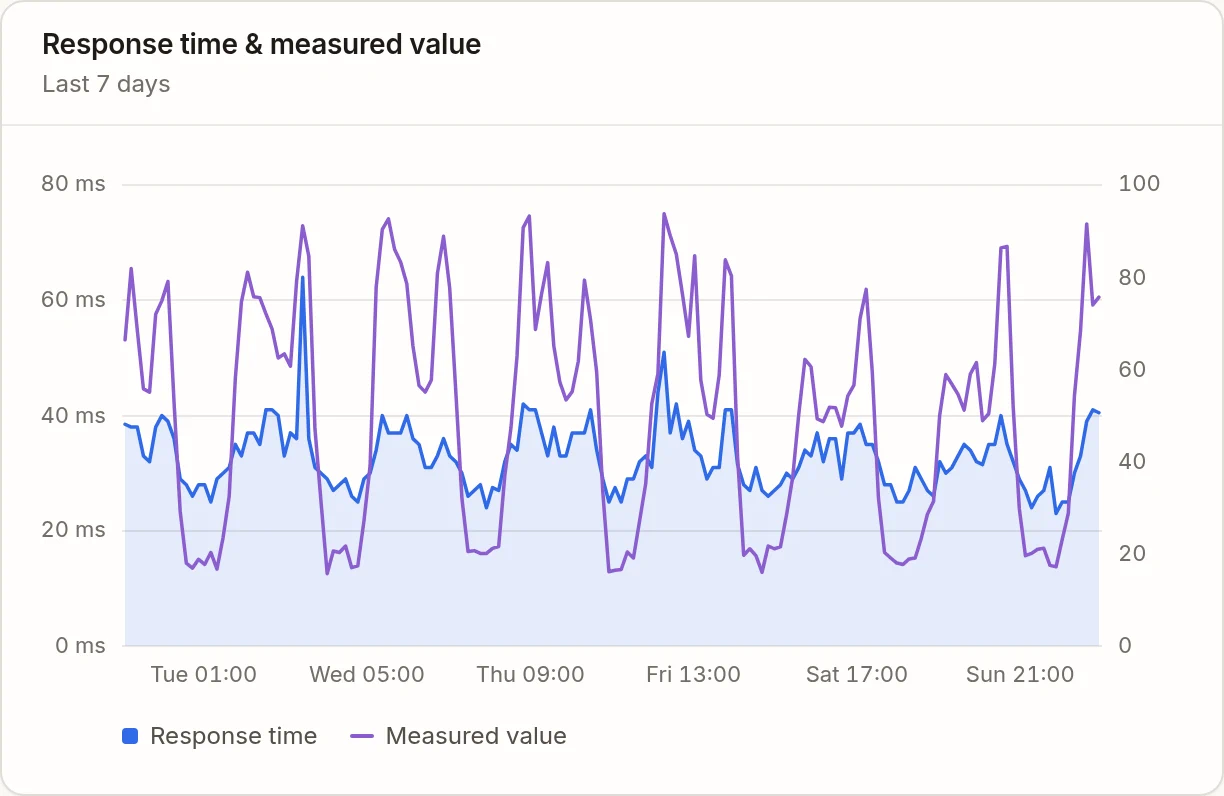1224x796 pixels.
Task: Click the chart title 'Response time & measured value'
Action: click(x=262, y=45)
